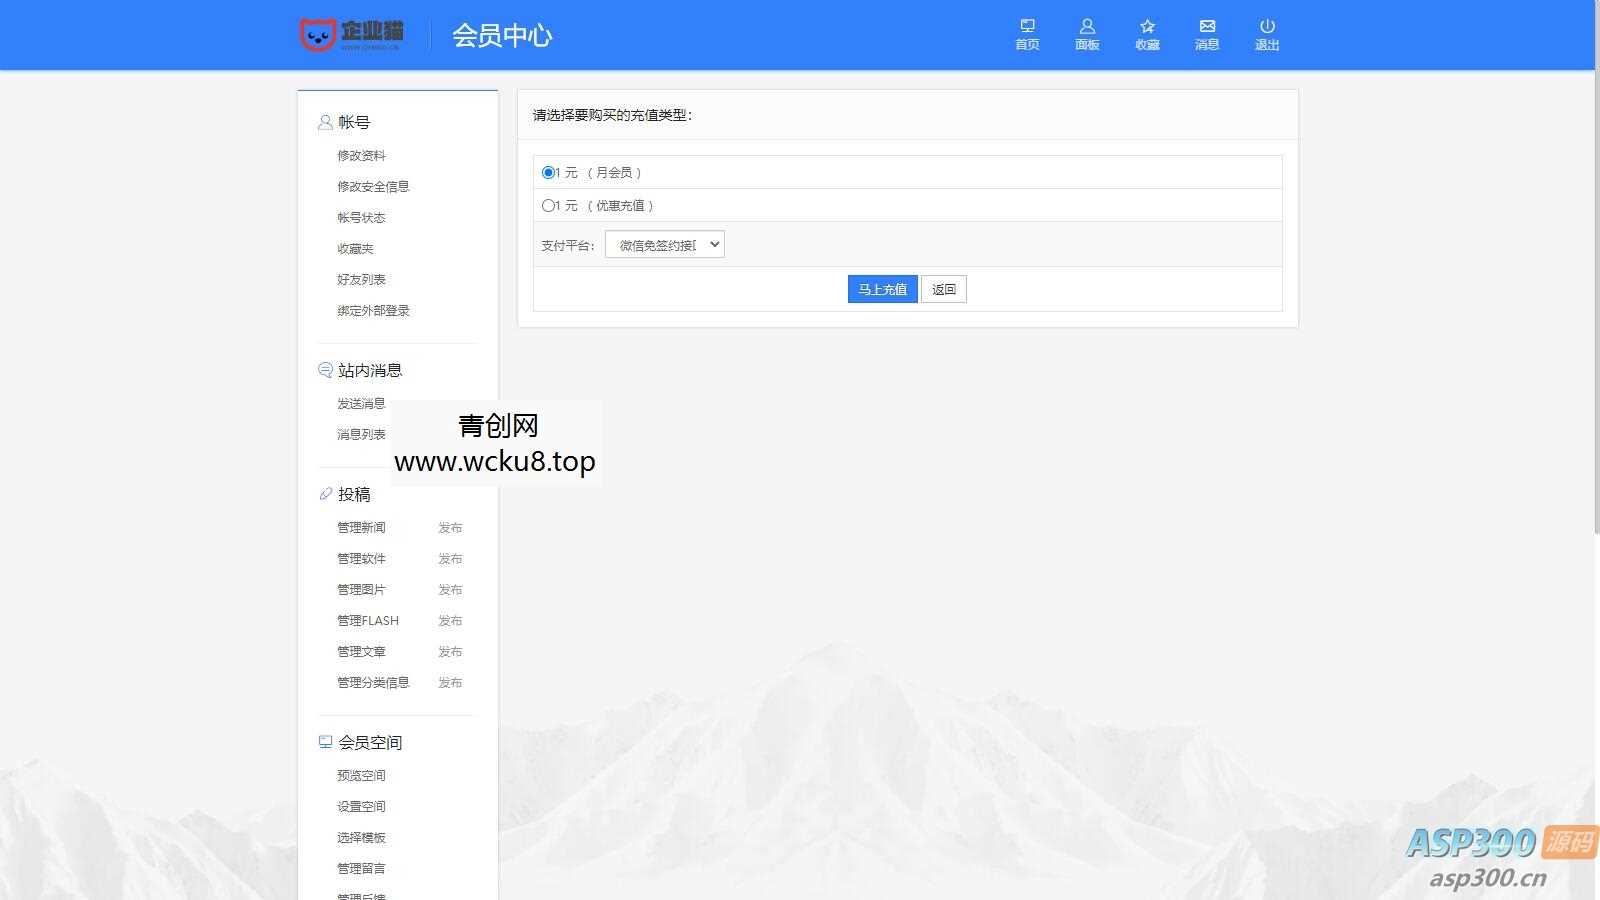
Task: Click the 会员空间 monitor icon
Action: [x=324, y=741]
